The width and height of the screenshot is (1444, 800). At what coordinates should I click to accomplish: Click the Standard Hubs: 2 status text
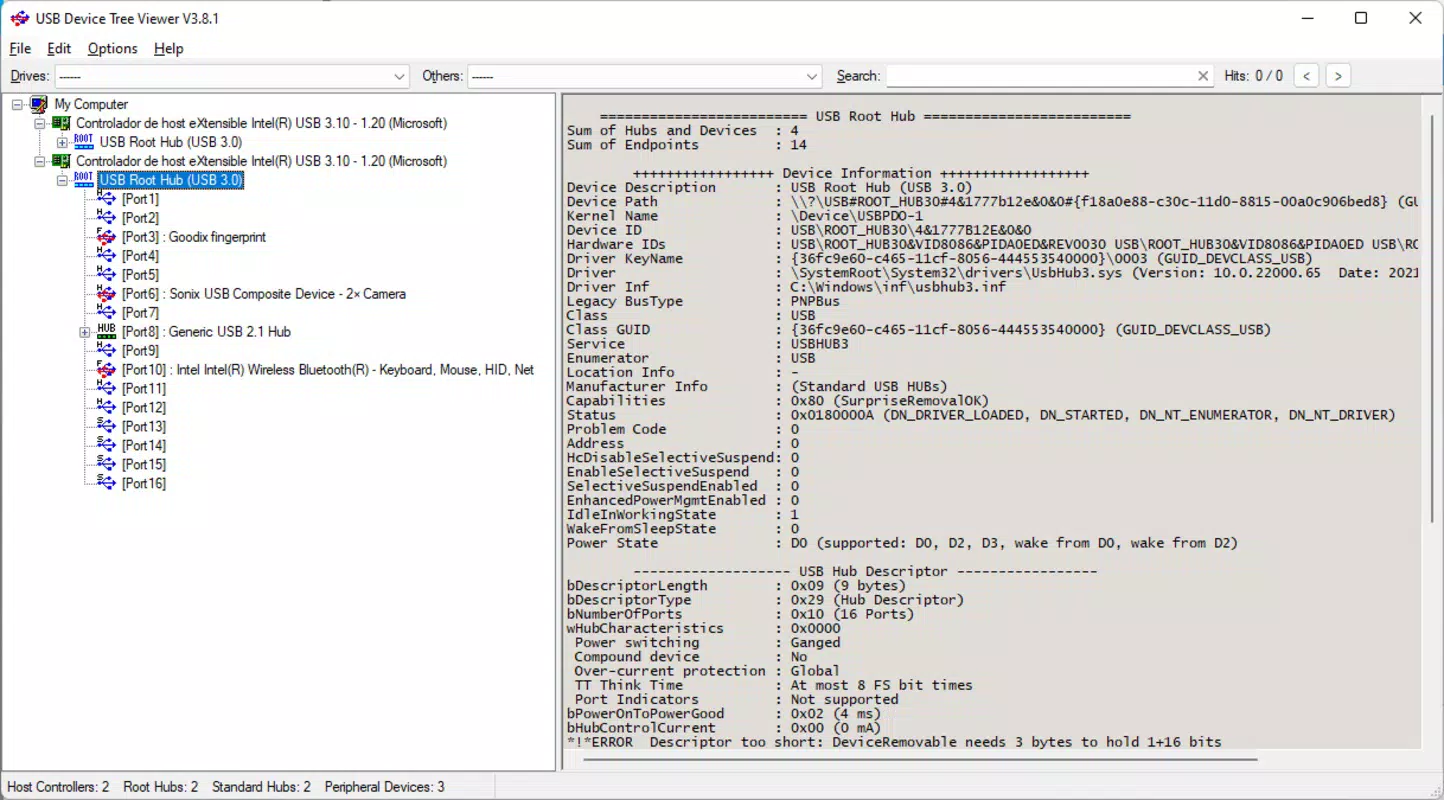click(262, 787)
